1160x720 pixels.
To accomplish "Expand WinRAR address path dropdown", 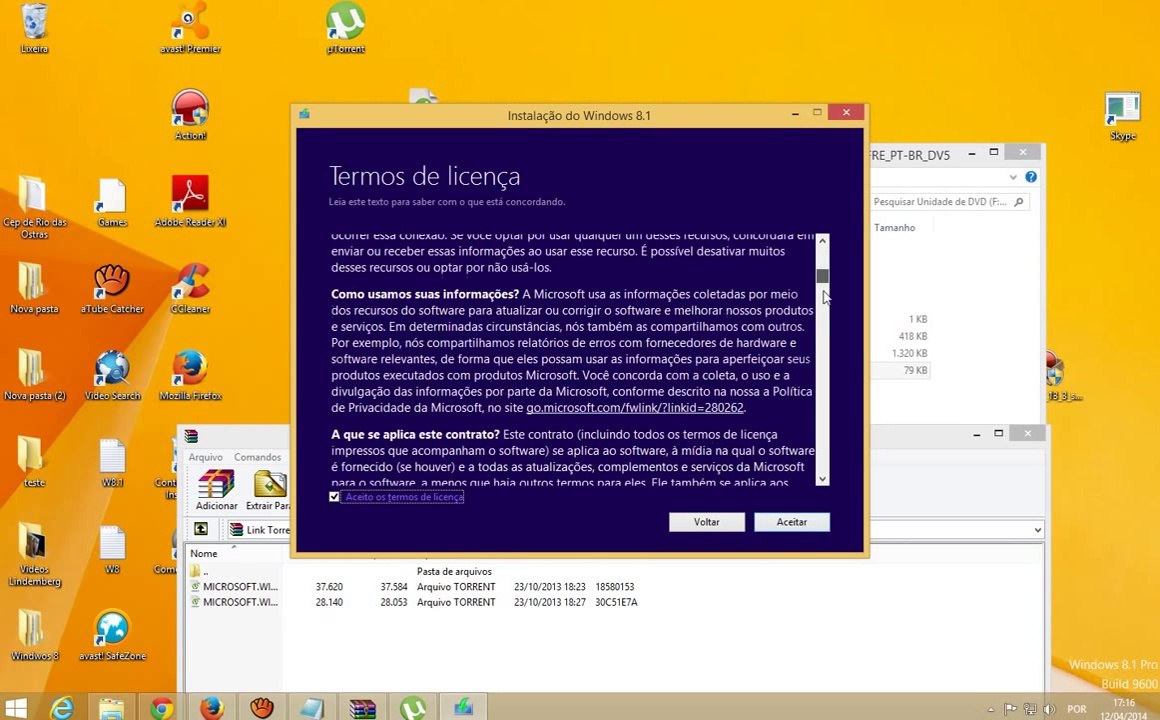I will 1037,530.
